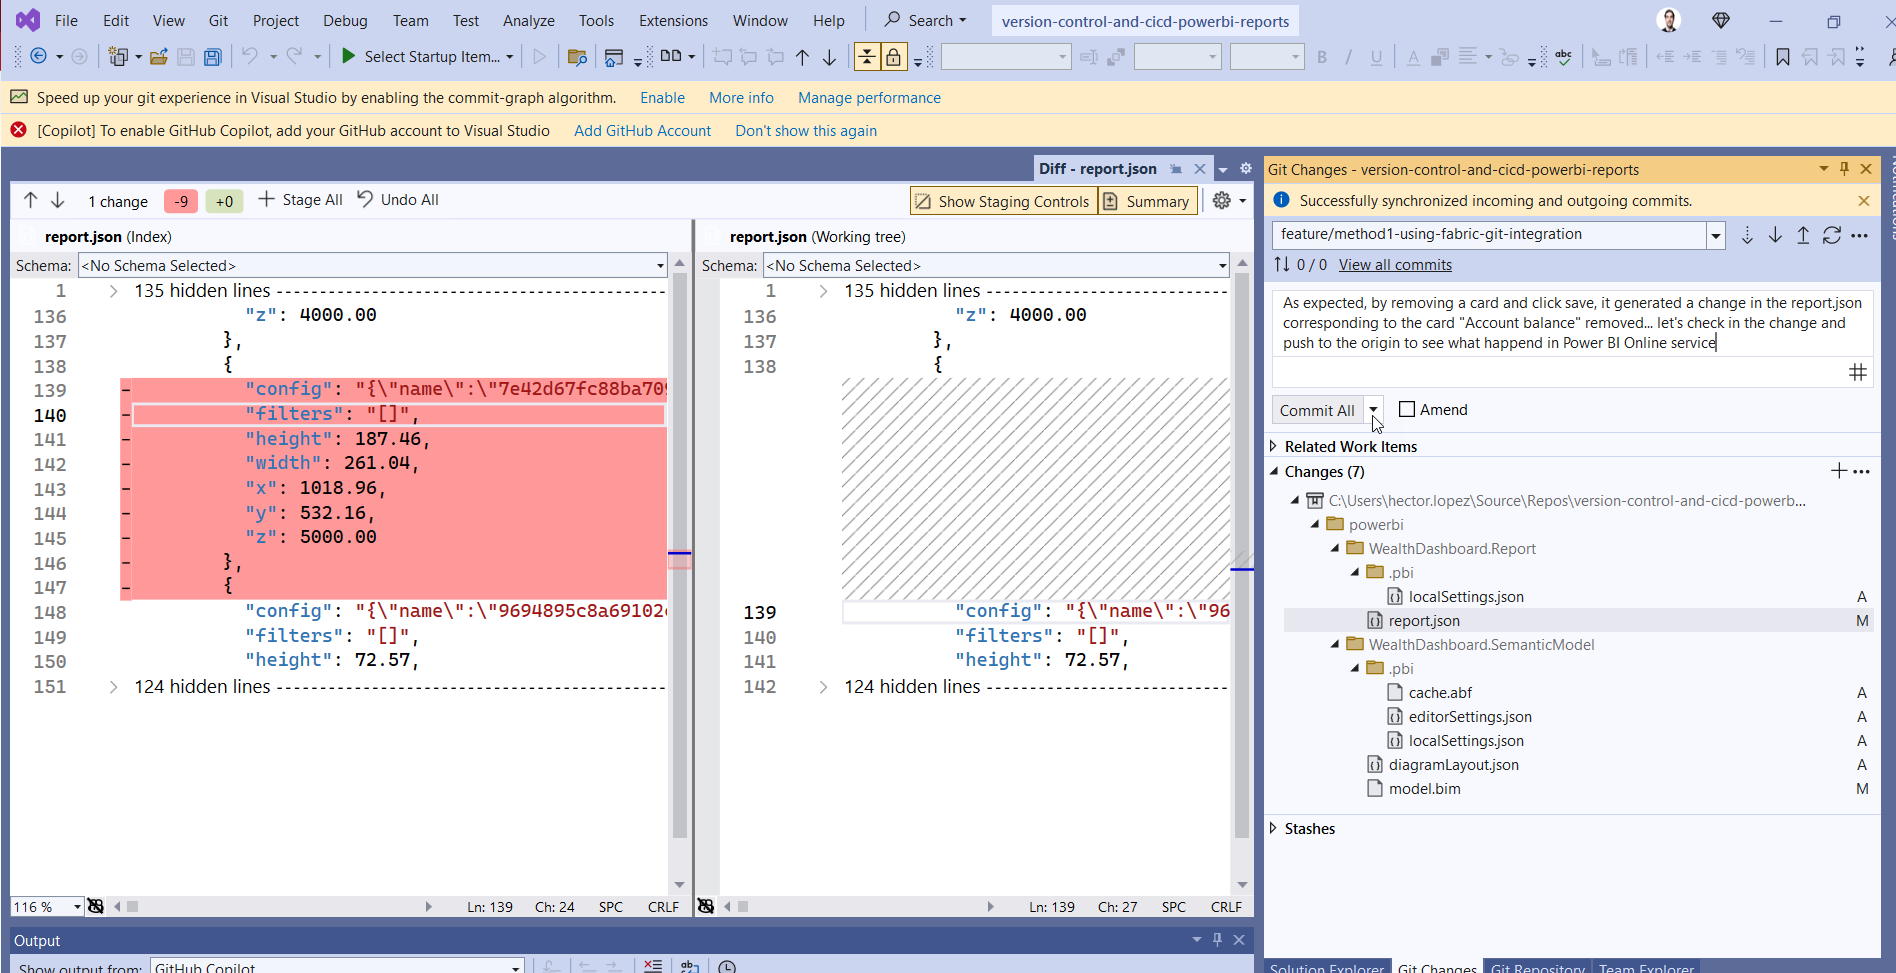
Task: Enable the commit-graph algorithm
Action: coord(662,97)
